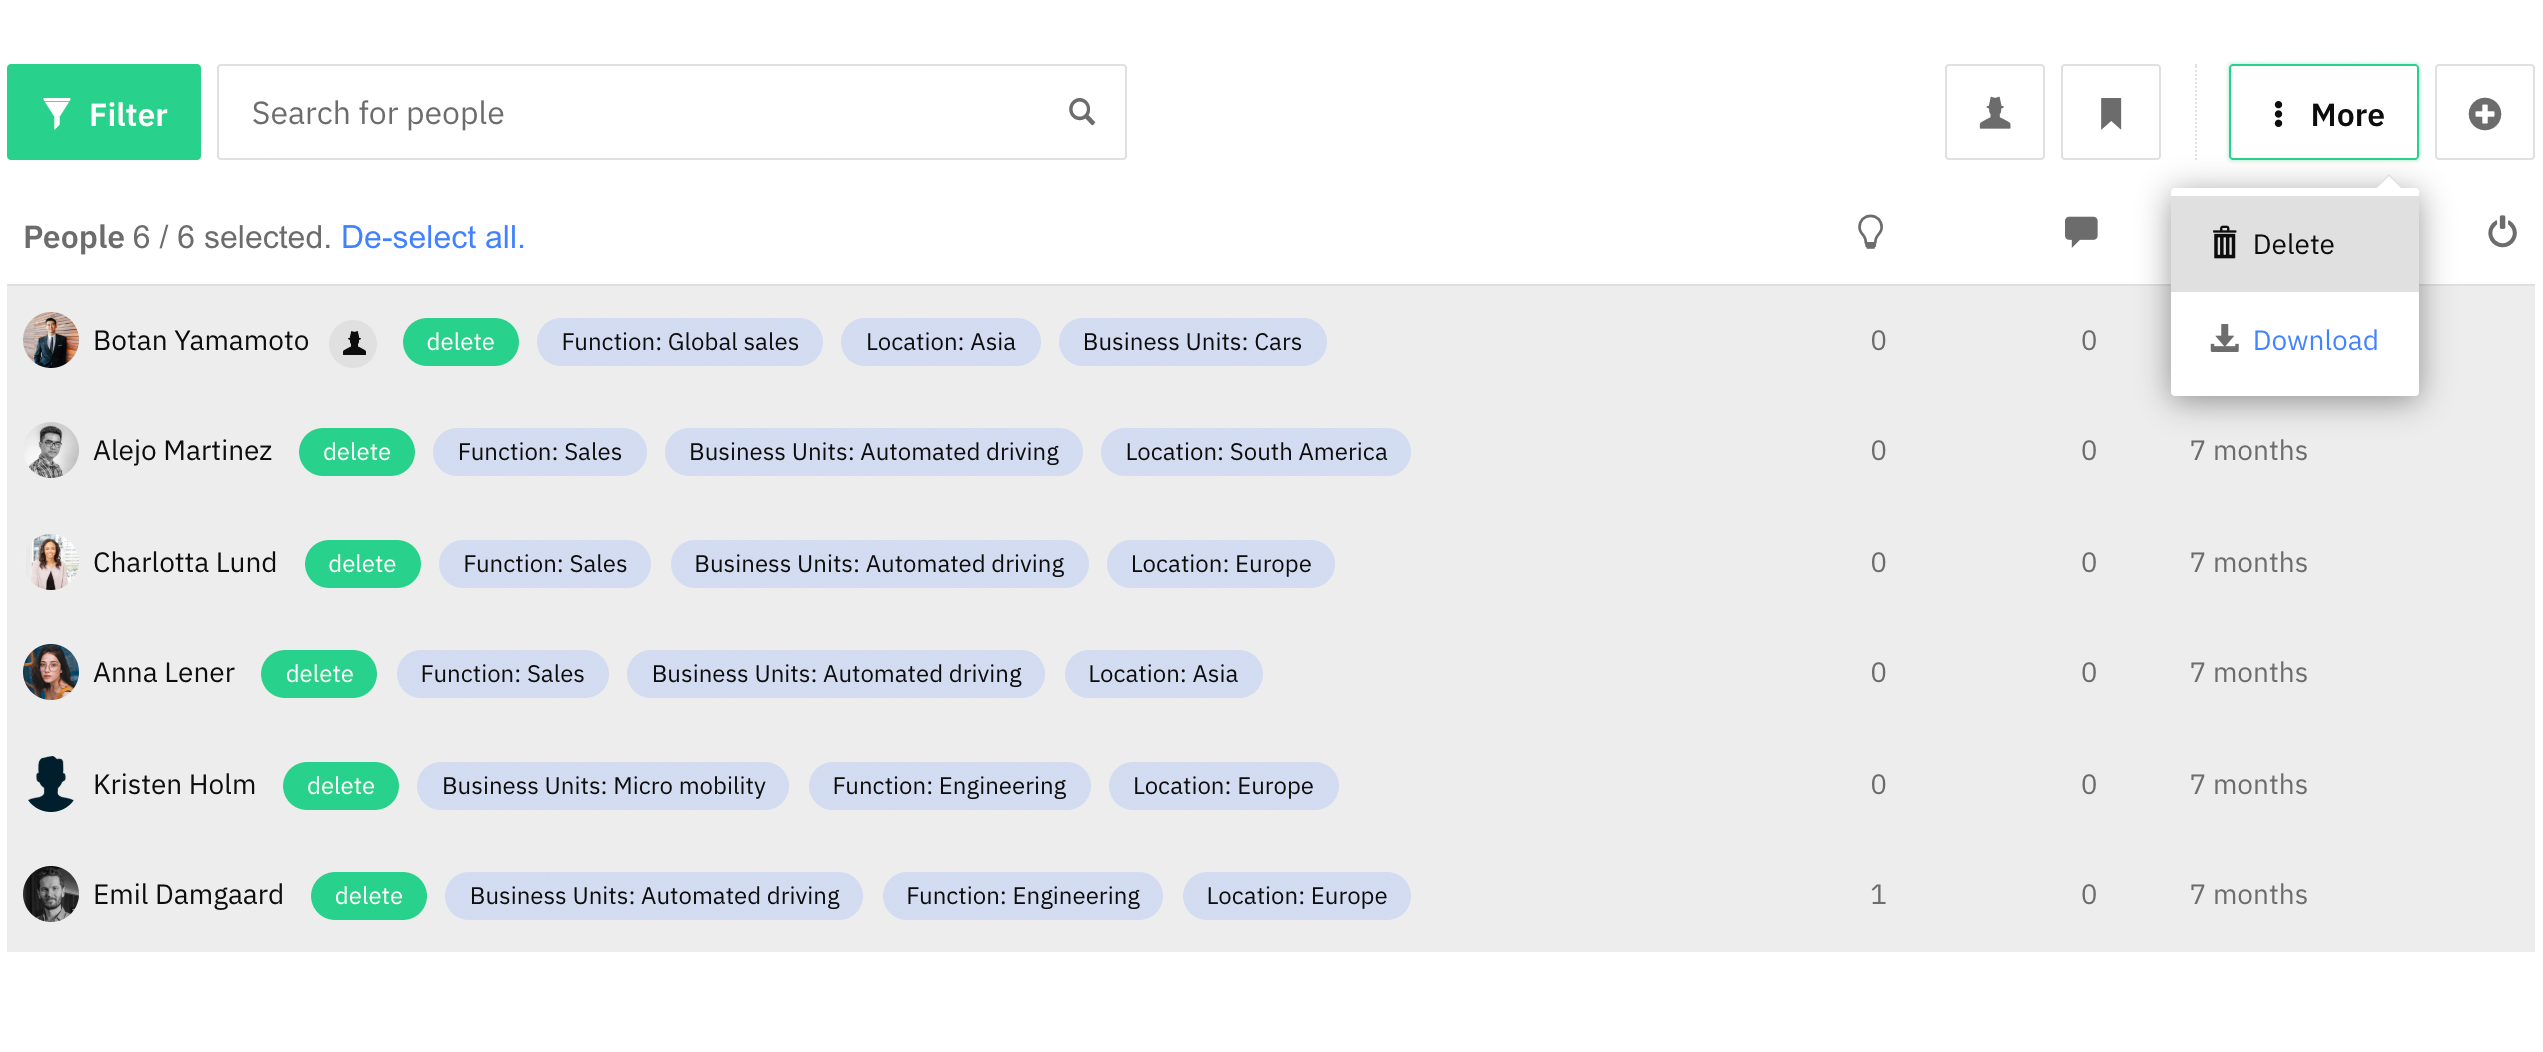Open Charlotta Lund's name

point(185,563)
